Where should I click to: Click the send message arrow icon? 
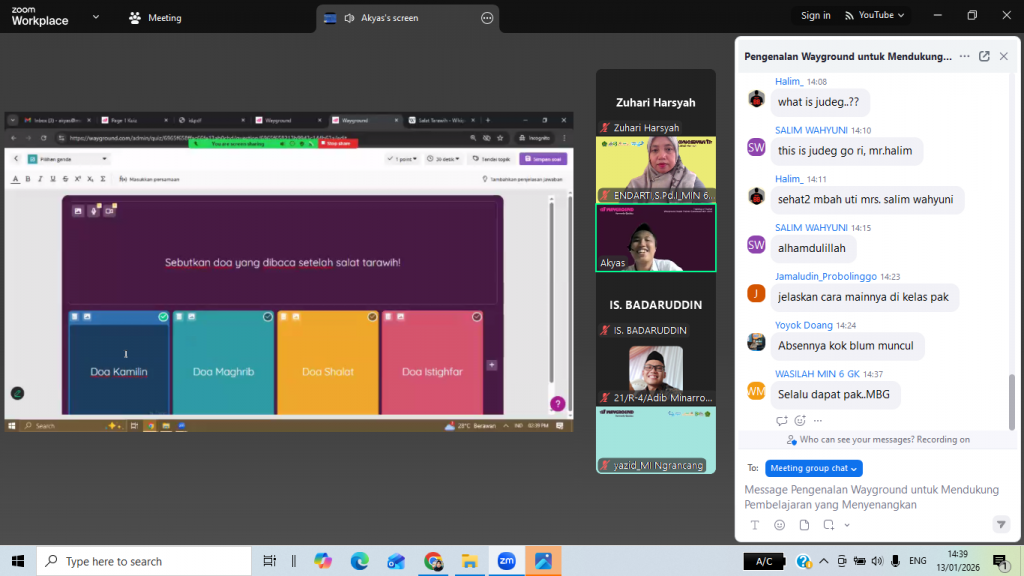(x=1000, y=525)
